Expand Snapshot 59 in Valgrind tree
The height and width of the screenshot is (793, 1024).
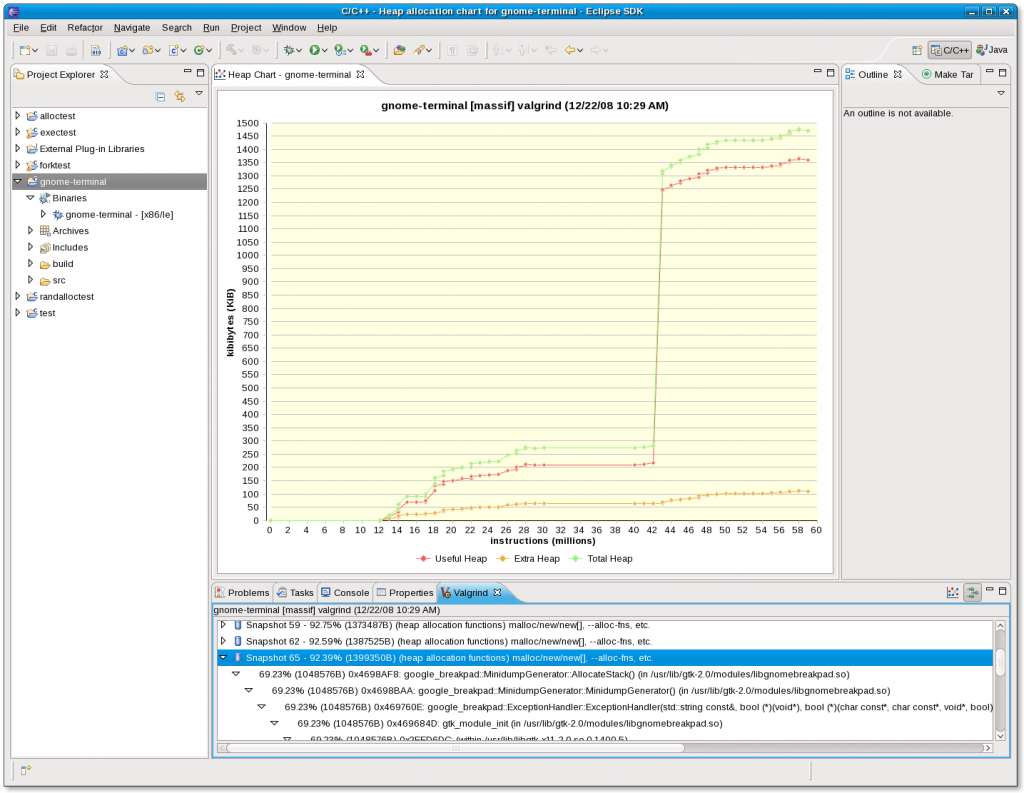point(223,625)
